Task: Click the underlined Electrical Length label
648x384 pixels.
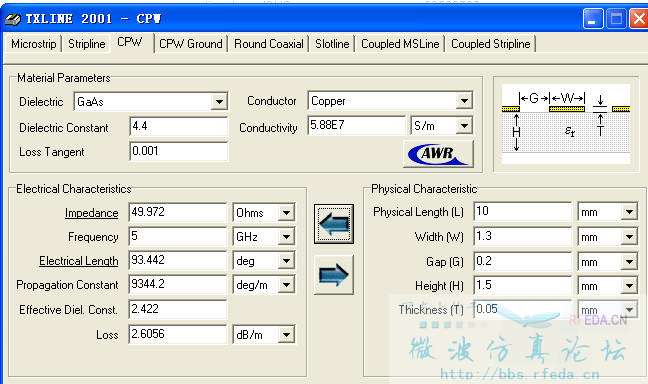Action: pyautogui.click(x=79, y=261)
